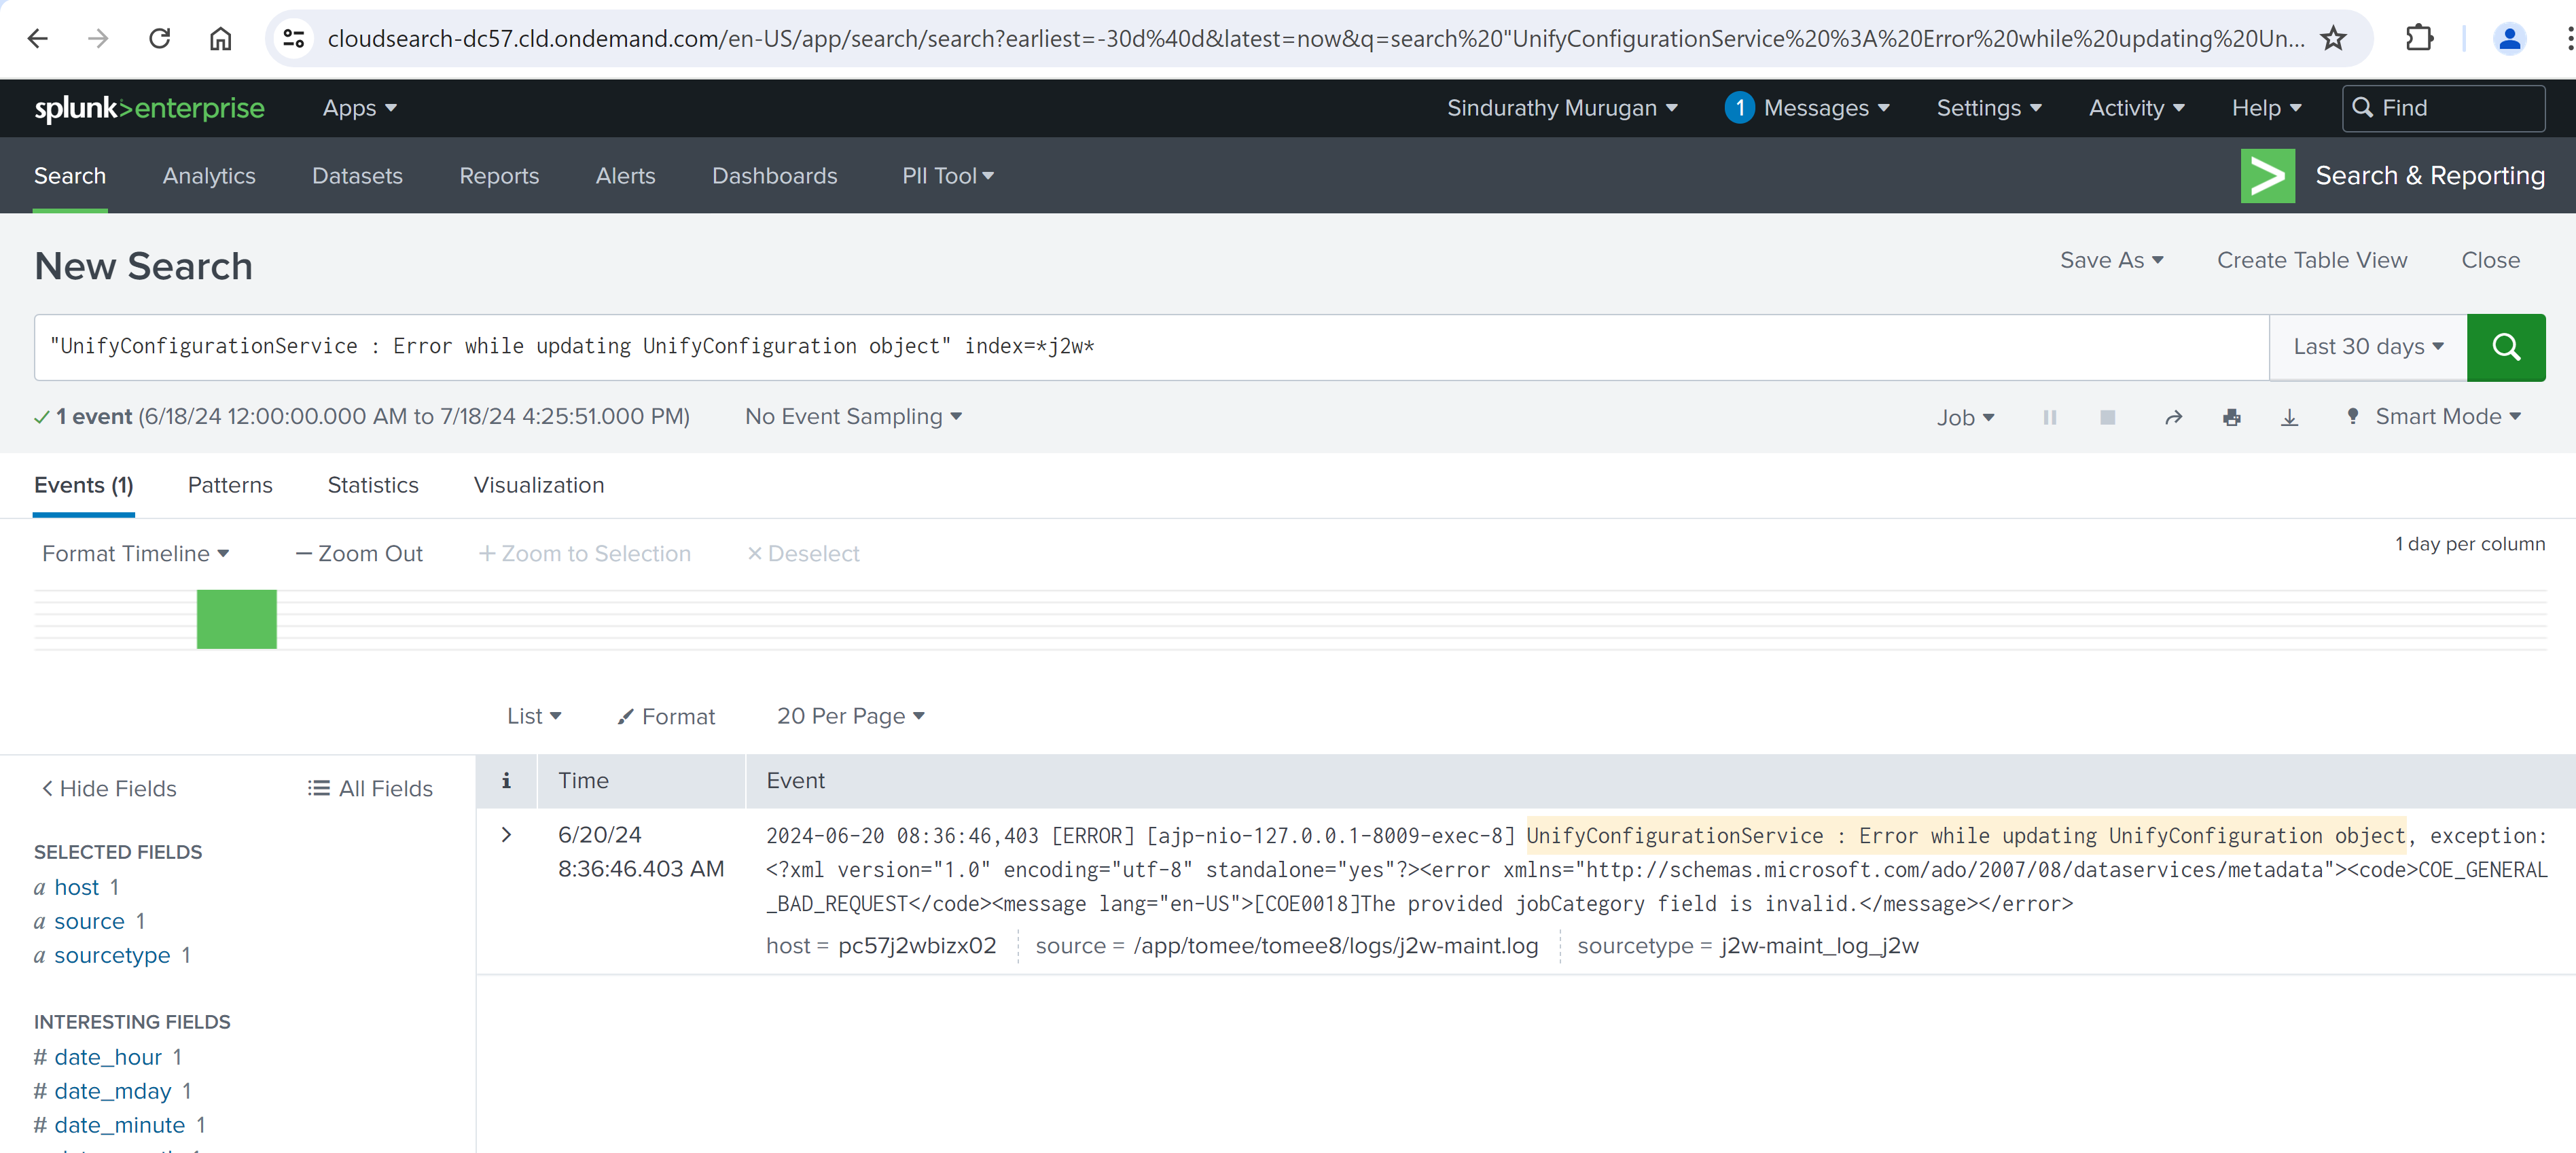Click the Format button above results
This screenshot has width=2576, height=1153.
(666, 716)
